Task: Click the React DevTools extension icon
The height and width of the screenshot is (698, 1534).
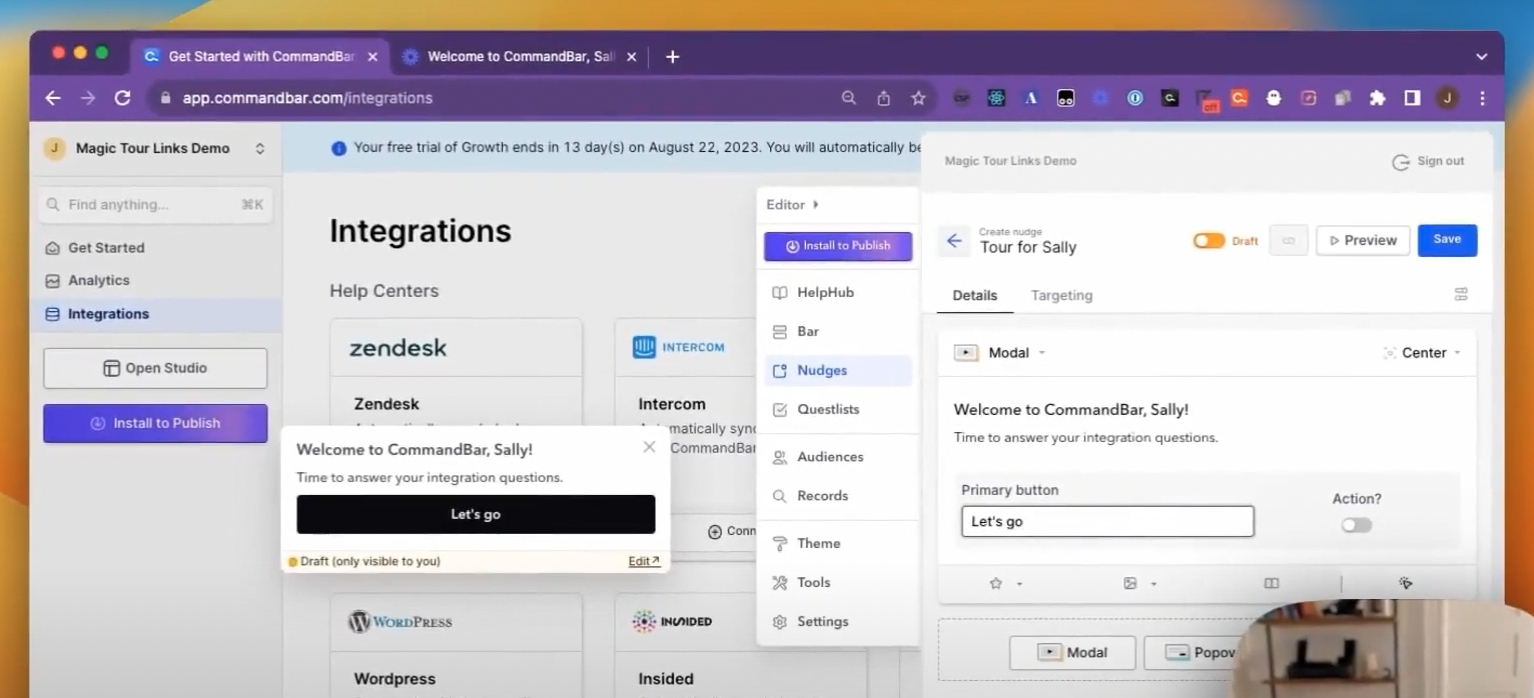Action: click(996, 98)
